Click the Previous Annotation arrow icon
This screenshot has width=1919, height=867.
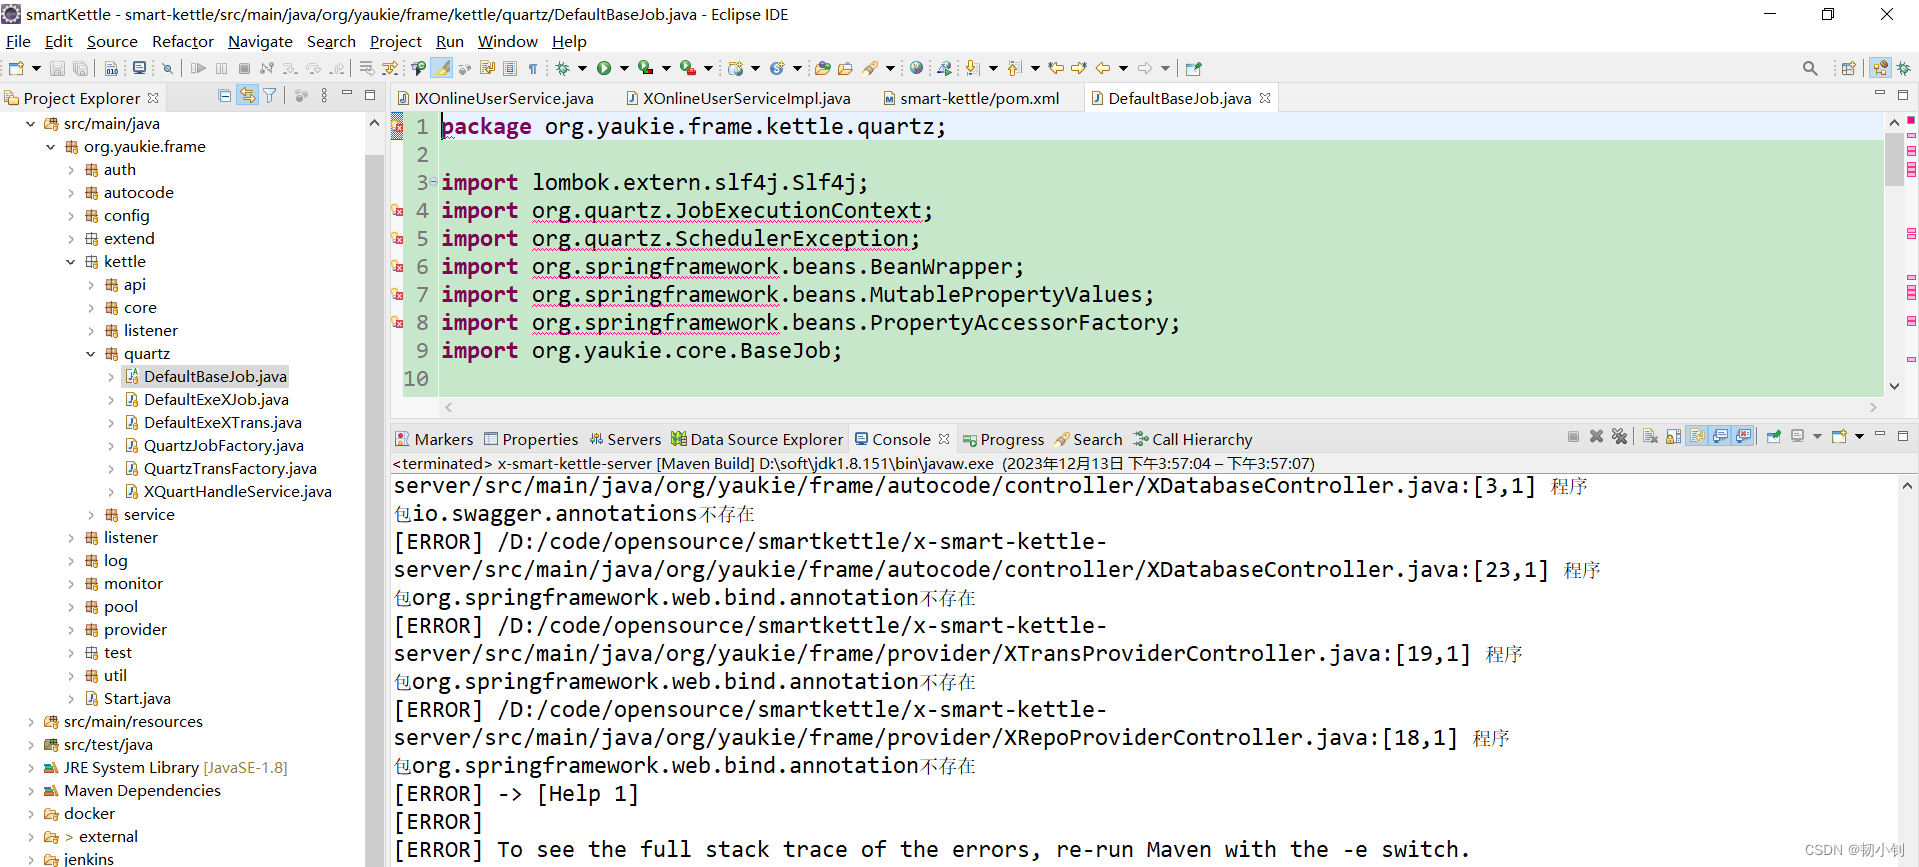[1013, 68]
